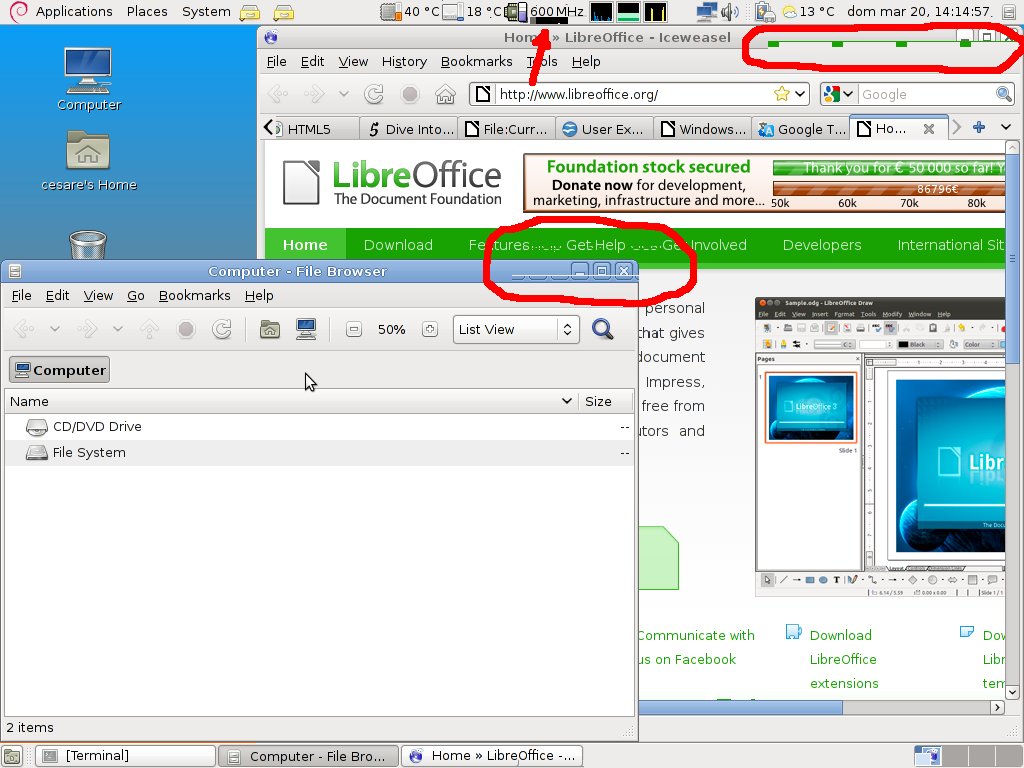Click Iceweasel Home toolbar icon
The height and width of the screenshot is (768, 1024).
click(445, 94)
